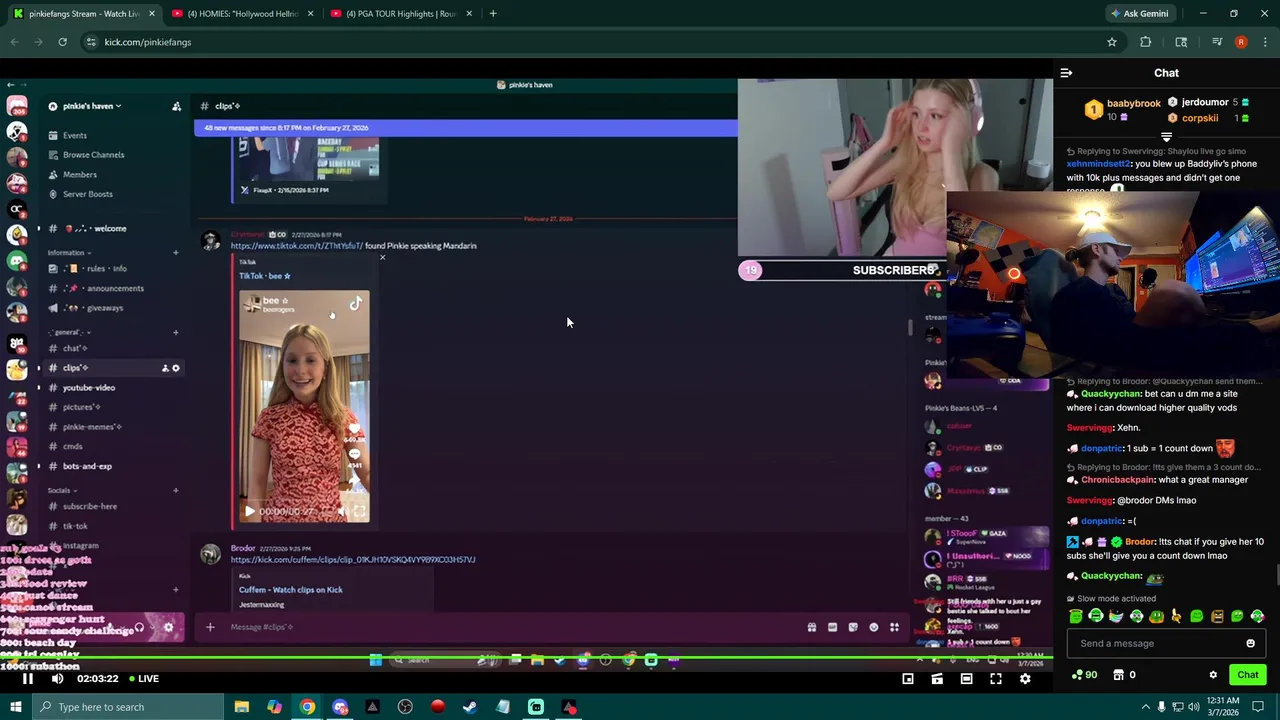
Task: Click the Message #clips input box
Action: click(500, 627)
